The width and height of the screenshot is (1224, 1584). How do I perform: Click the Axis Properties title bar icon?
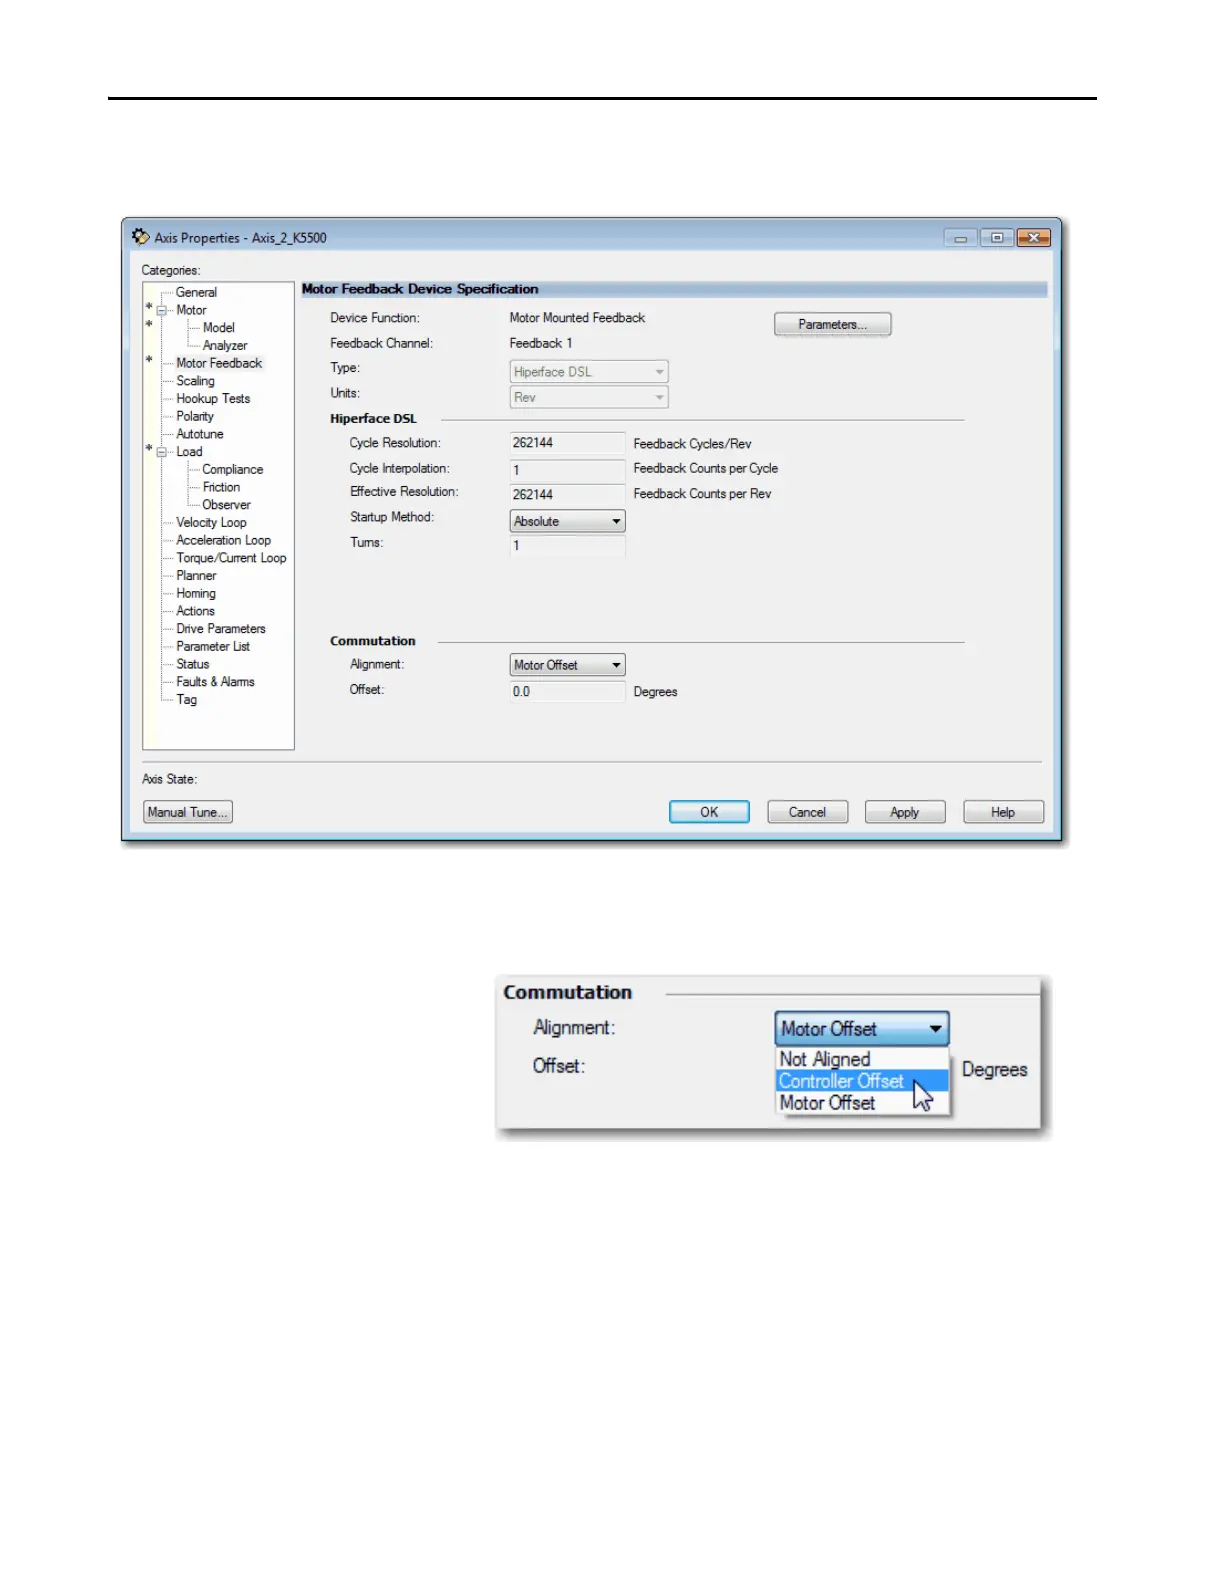coord(141,237)
